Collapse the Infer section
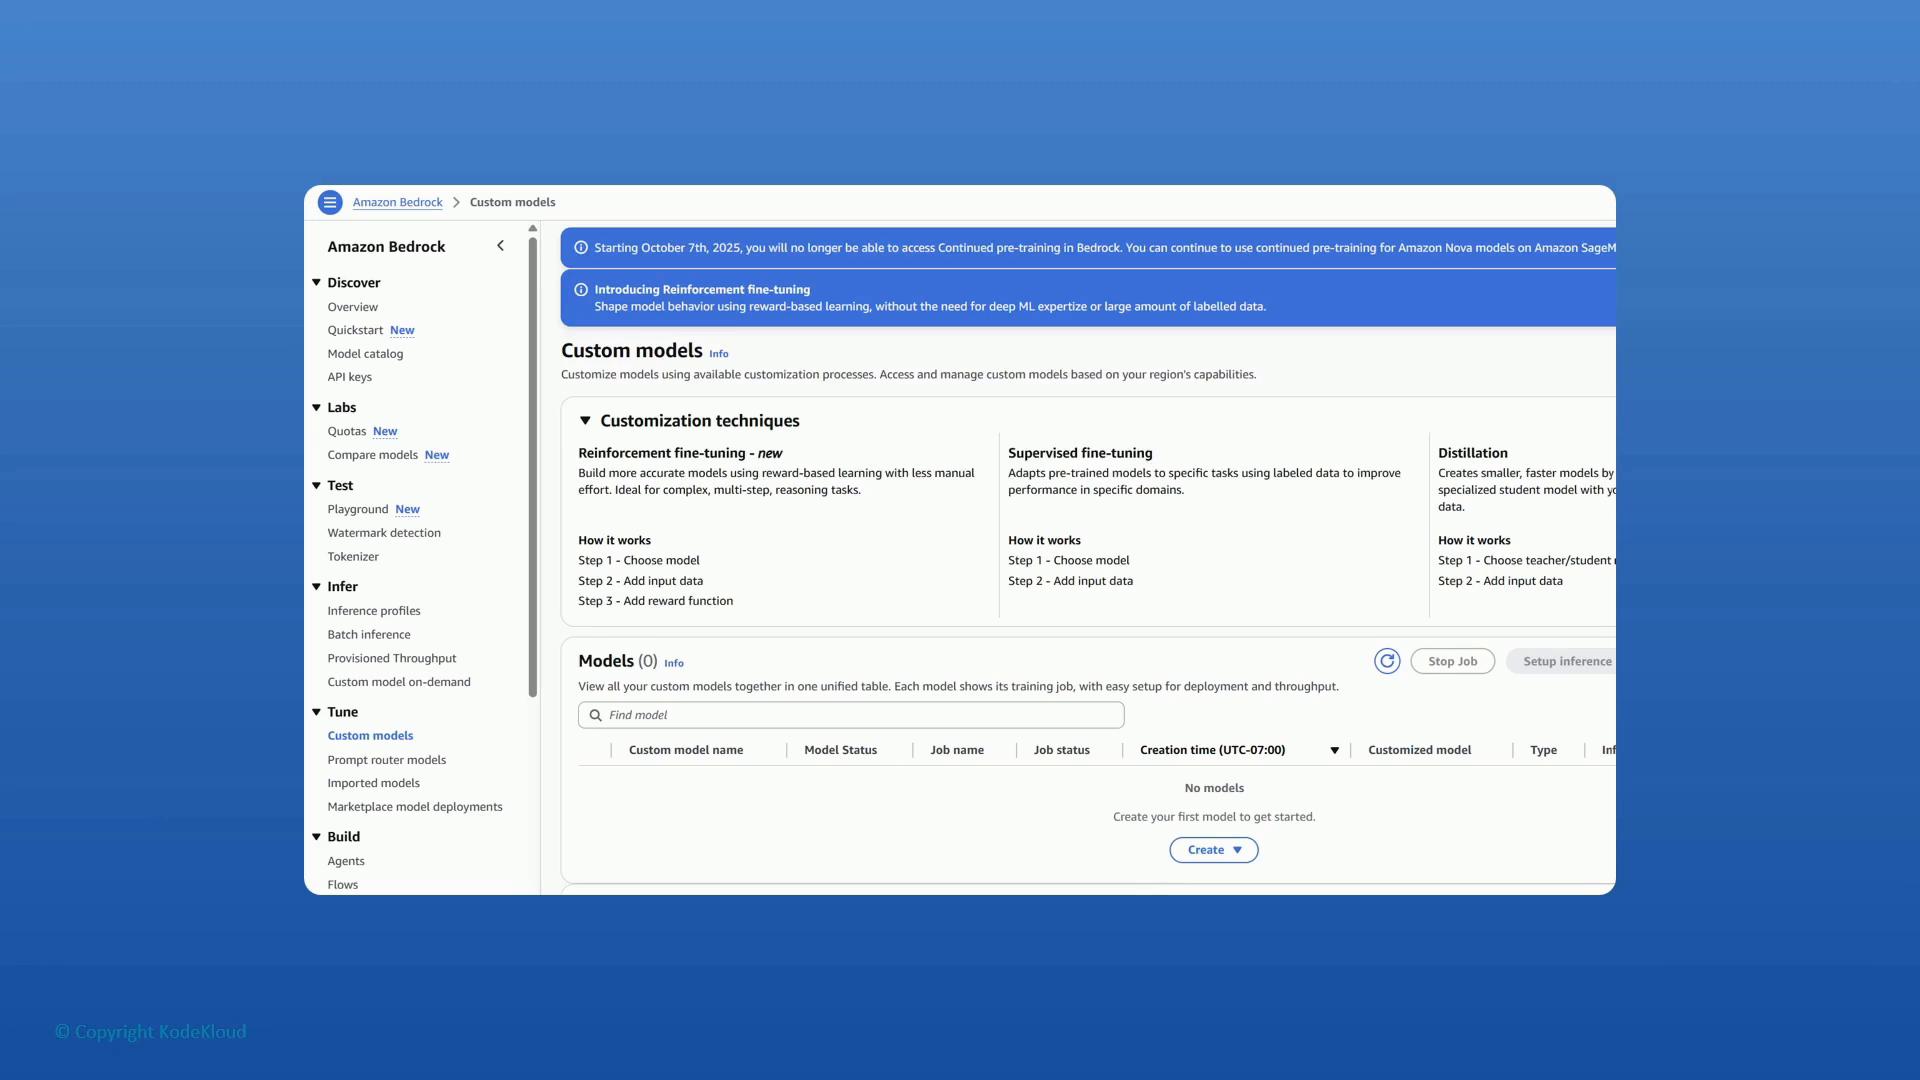This screenshot has height=1080, width=1920. [316, 587]
